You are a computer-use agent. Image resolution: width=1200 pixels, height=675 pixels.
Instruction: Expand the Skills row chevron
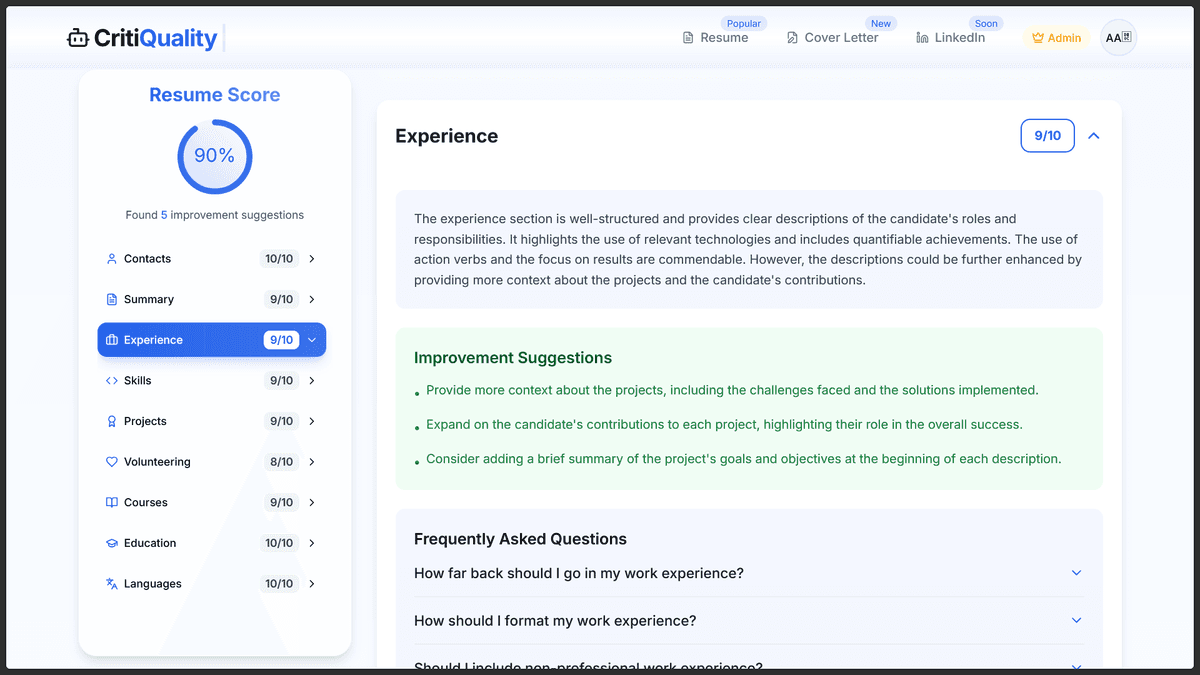click(312, 381)
